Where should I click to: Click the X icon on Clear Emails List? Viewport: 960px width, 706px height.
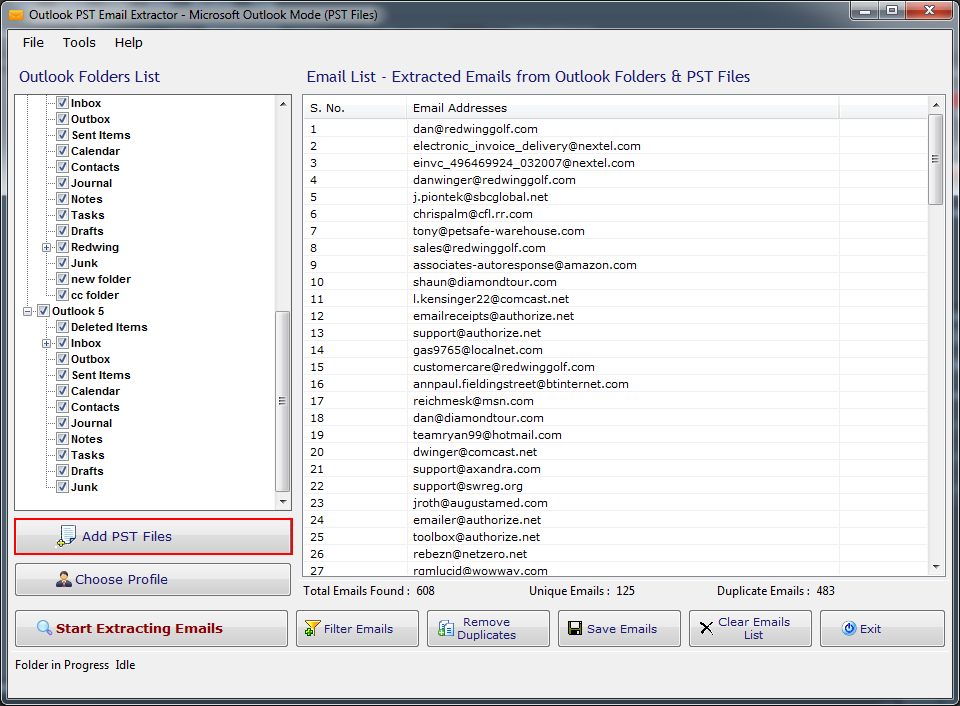(706, 628)
